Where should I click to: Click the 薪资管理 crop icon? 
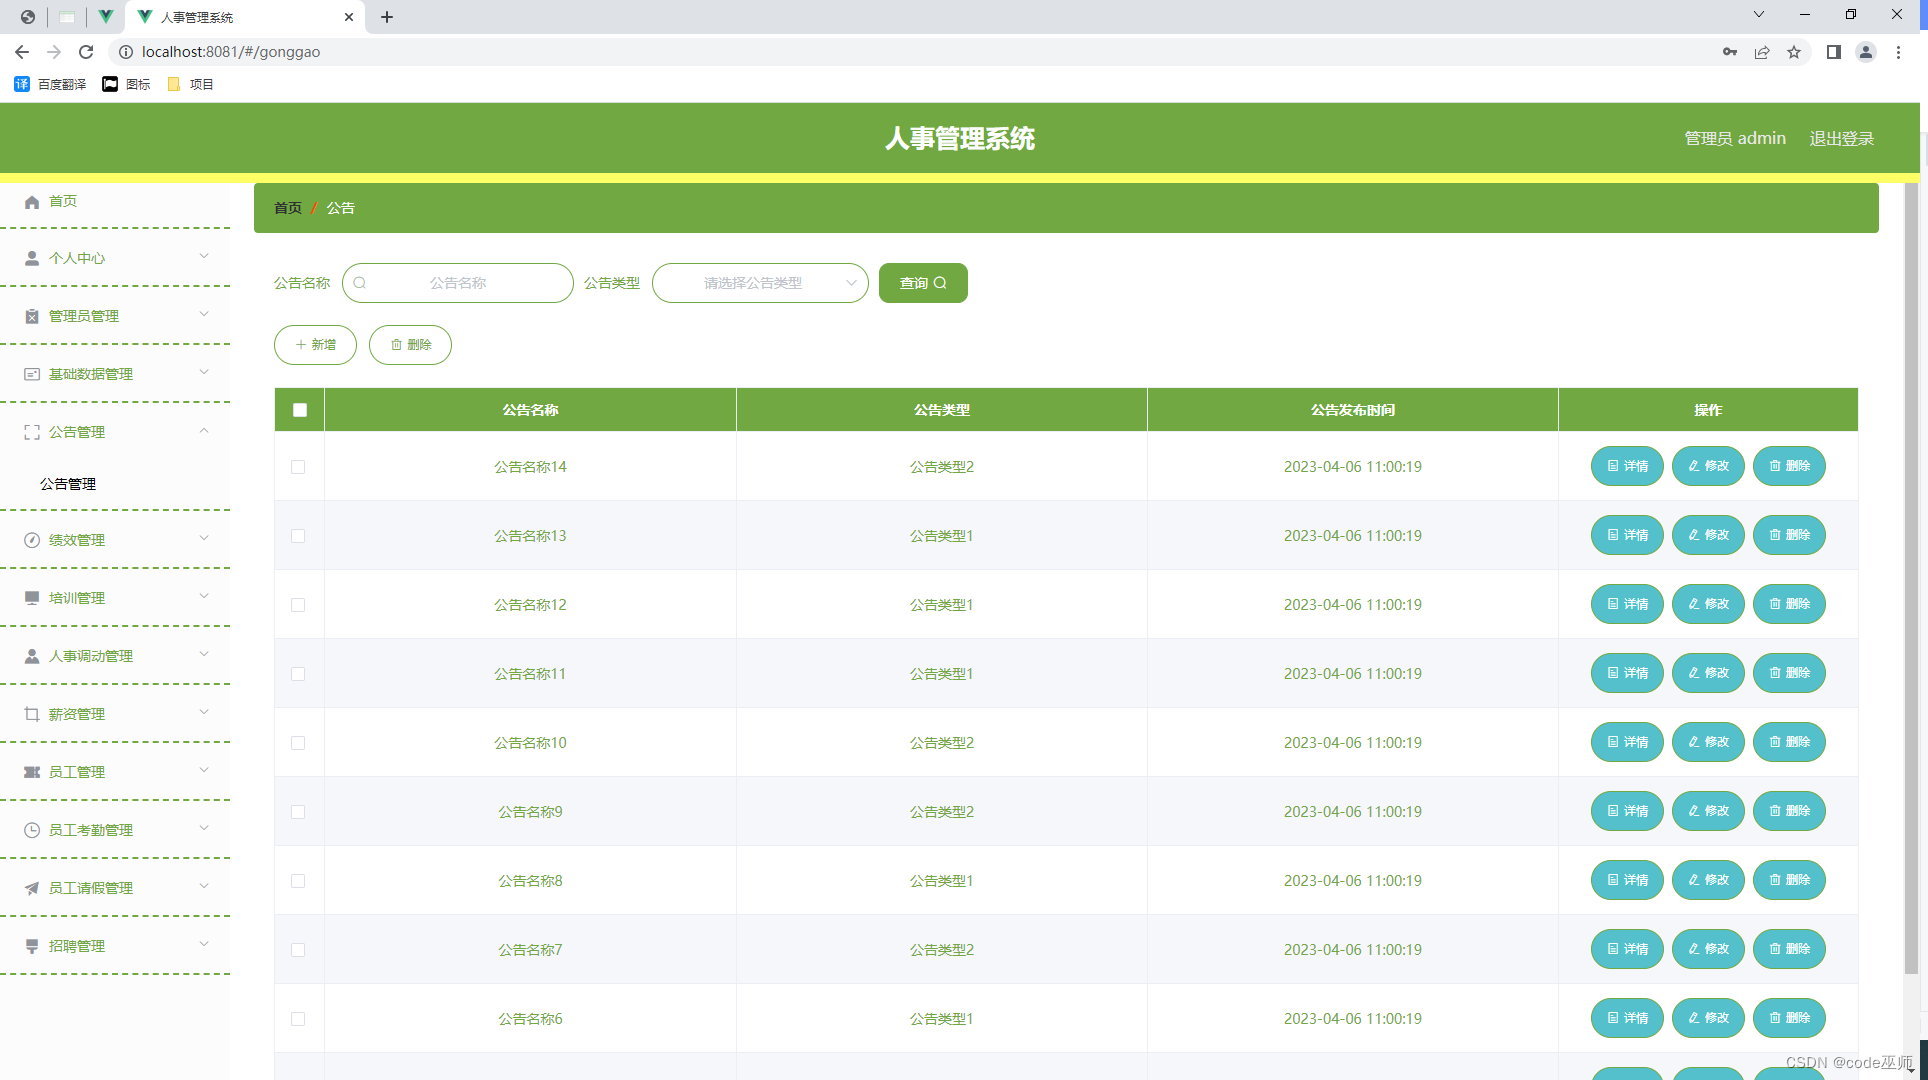click(32, 714)
